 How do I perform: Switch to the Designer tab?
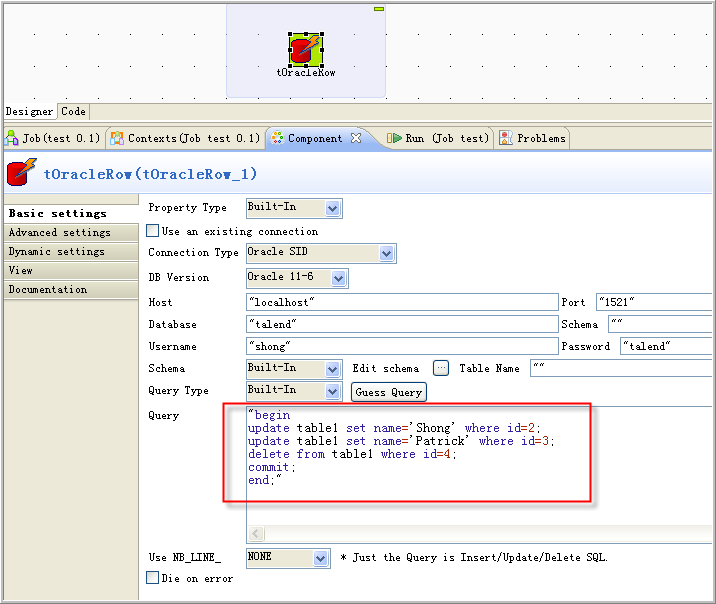pos(29,111)
